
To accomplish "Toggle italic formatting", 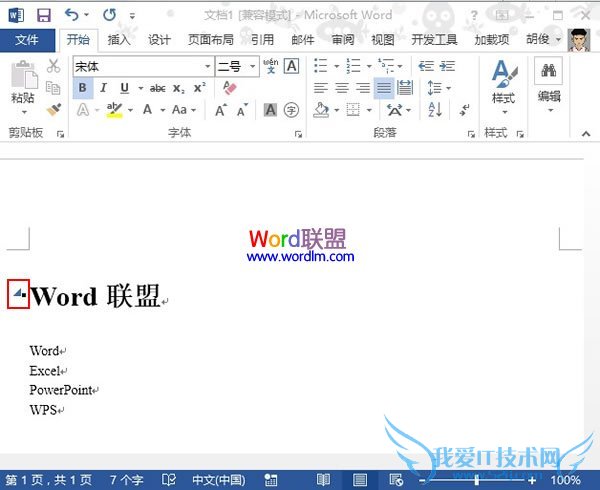I will coord(103,88).
